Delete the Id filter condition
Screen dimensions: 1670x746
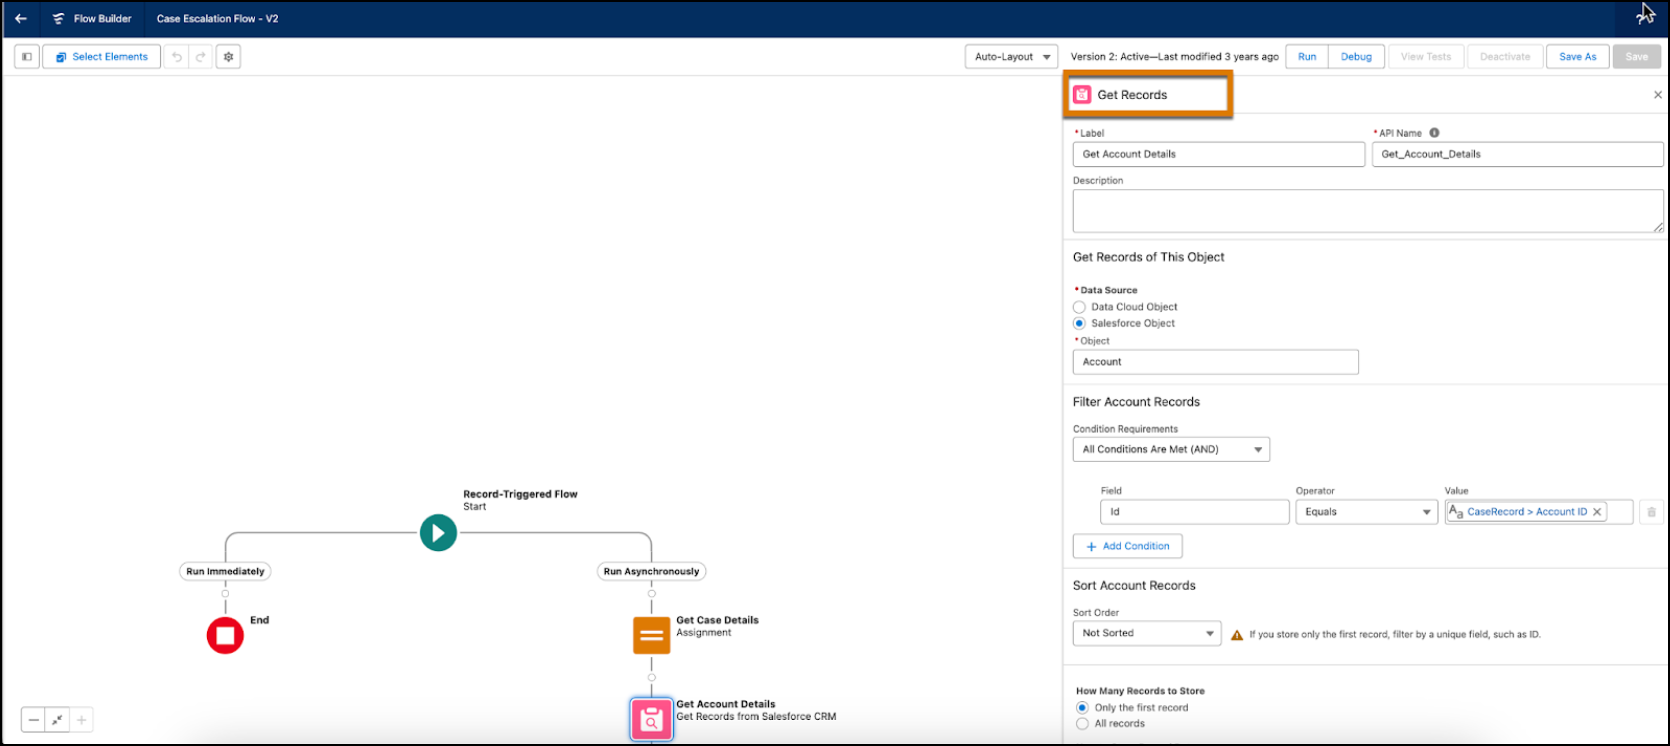coord(1652,512)
